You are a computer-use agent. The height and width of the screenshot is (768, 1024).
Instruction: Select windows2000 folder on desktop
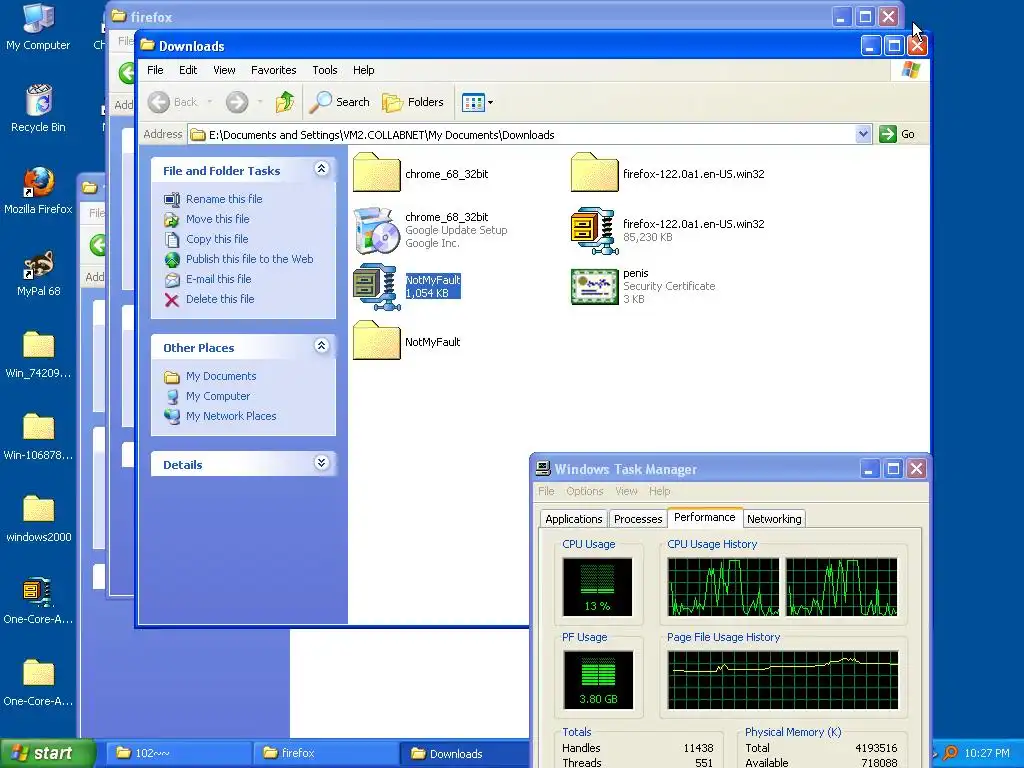[x=38, y=519]
